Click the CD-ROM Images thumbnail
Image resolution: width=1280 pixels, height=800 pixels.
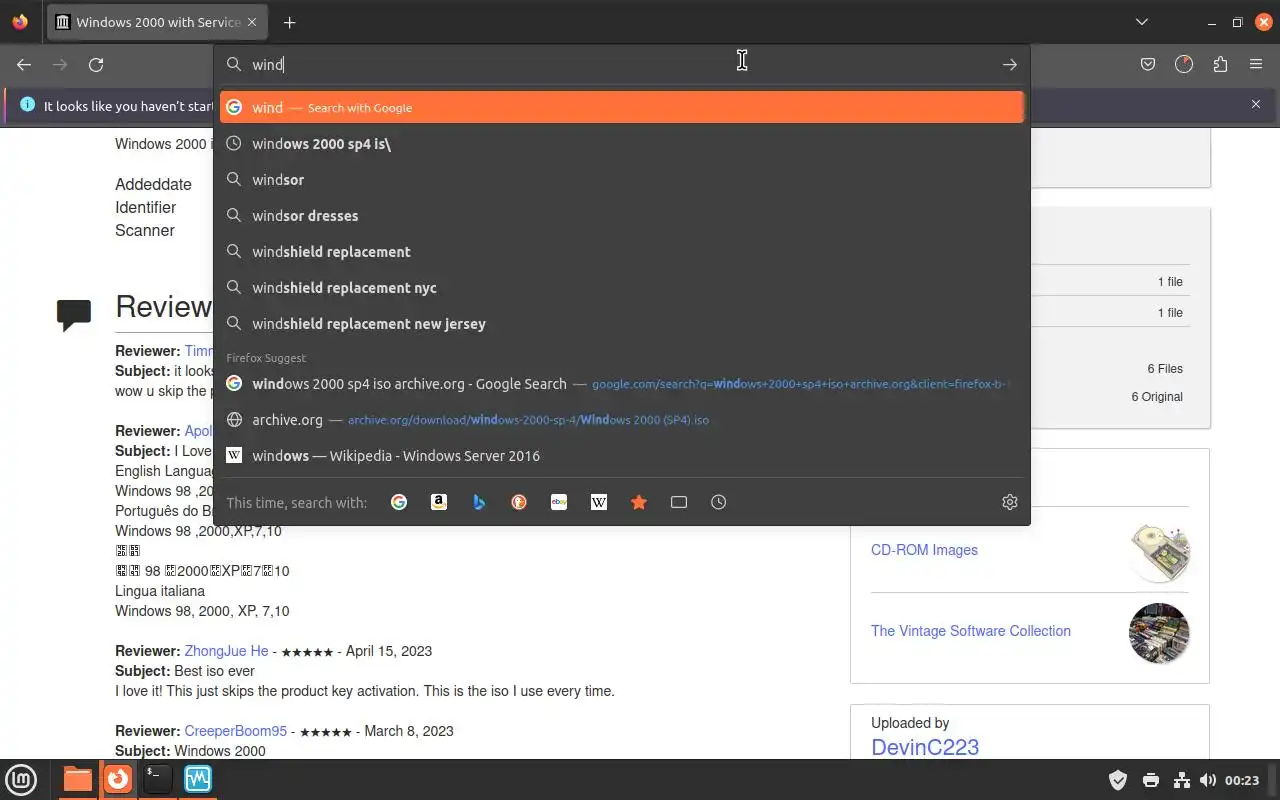pos(1159,552)
